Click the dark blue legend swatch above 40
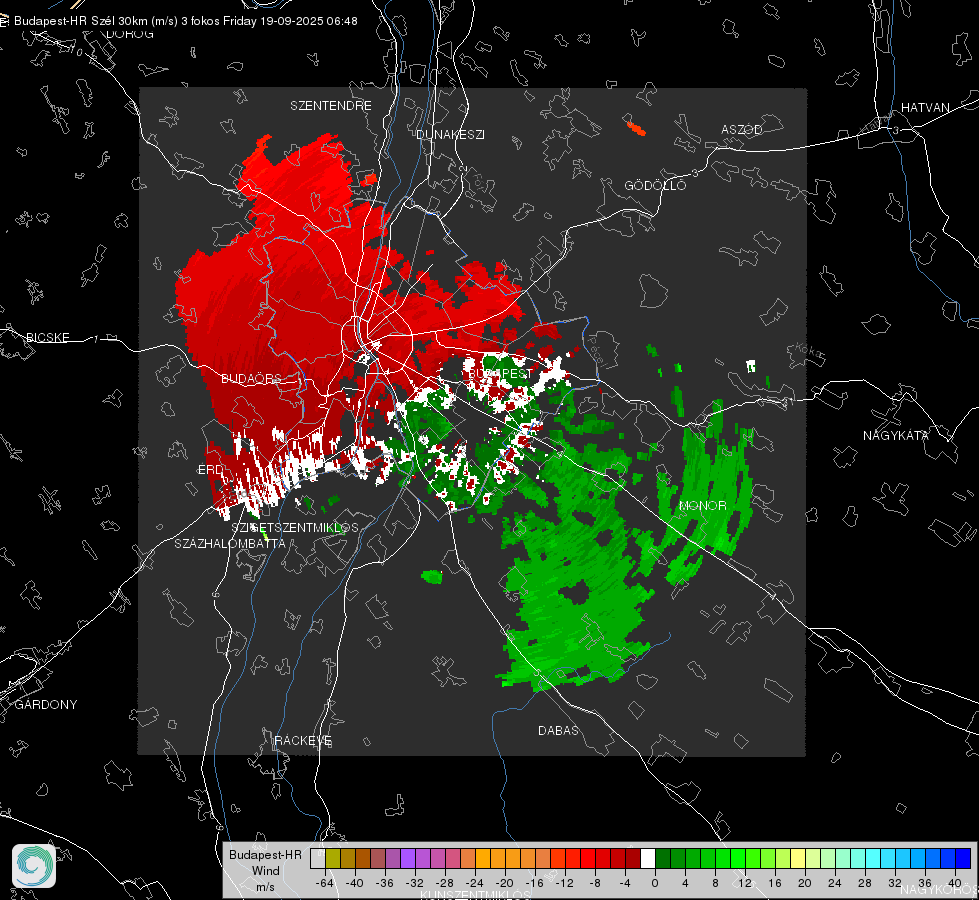 click(x=963, y=858)
